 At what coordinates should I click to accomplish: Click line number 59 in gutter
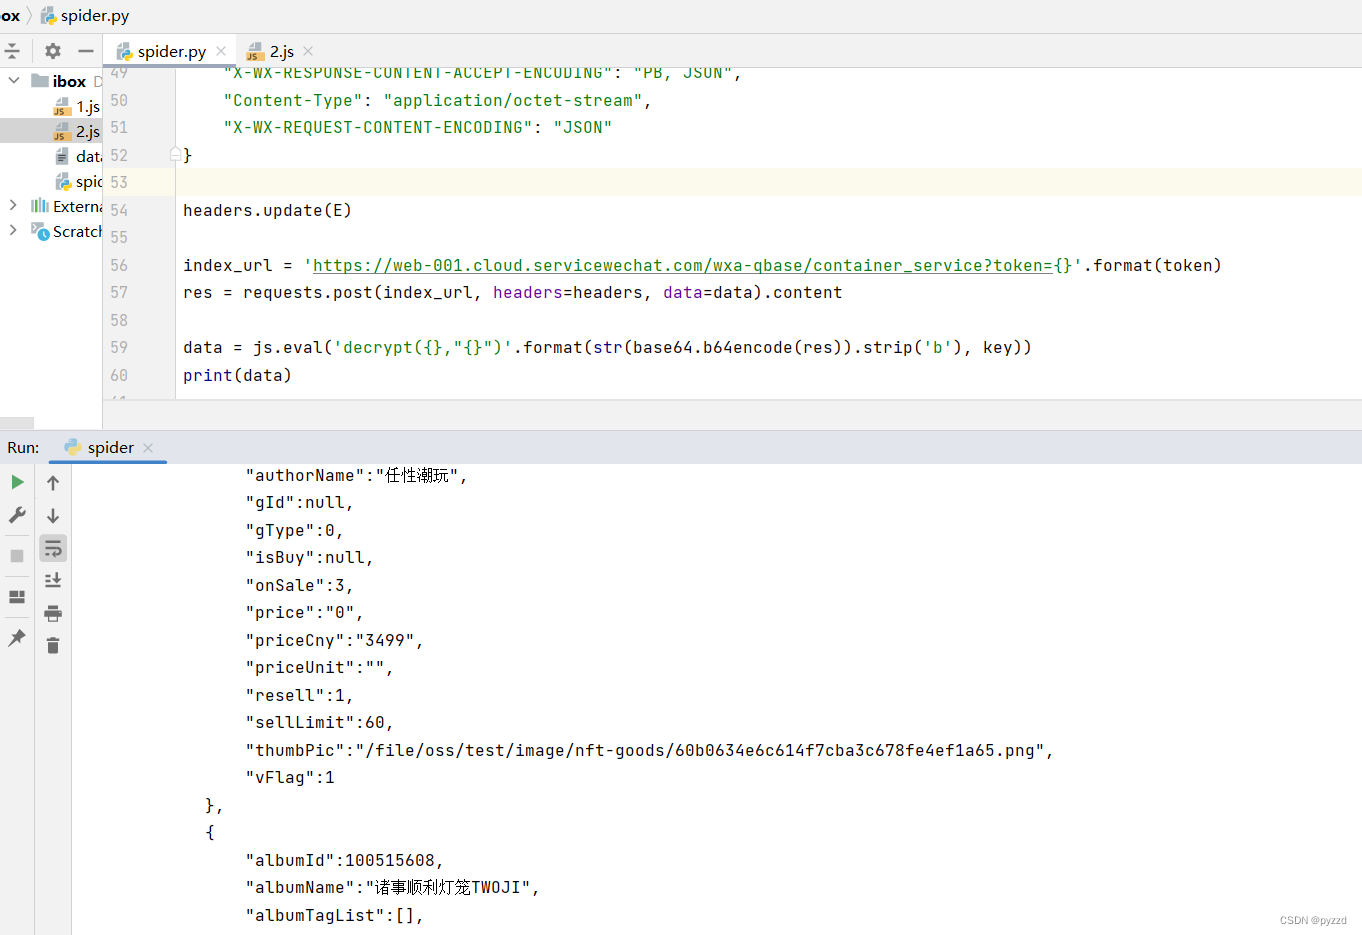pyautogui.click(x=119, y=347)
